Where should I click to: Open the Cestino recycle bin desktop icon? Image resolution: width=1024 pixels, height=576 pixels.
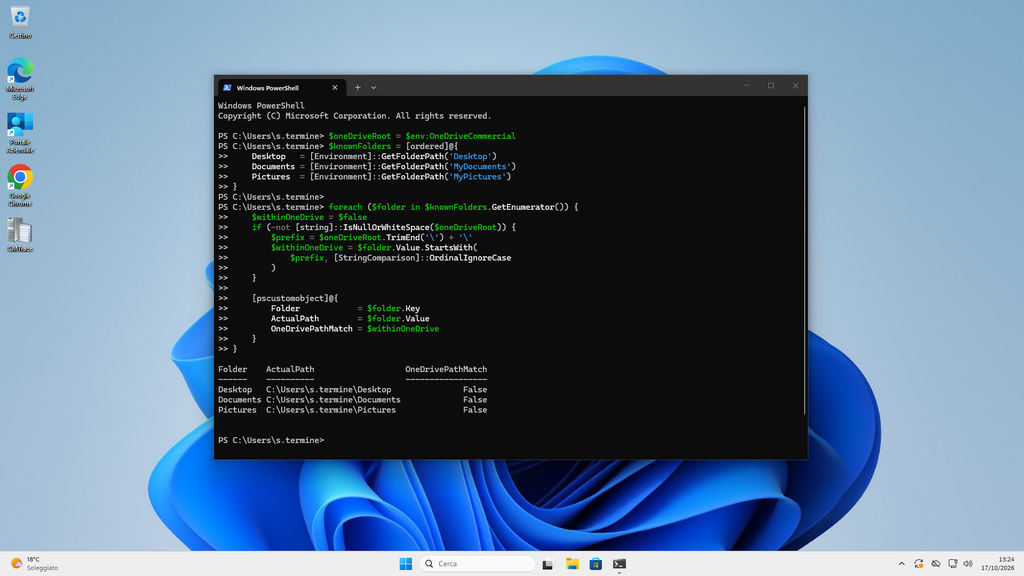[x=20, y=22]
